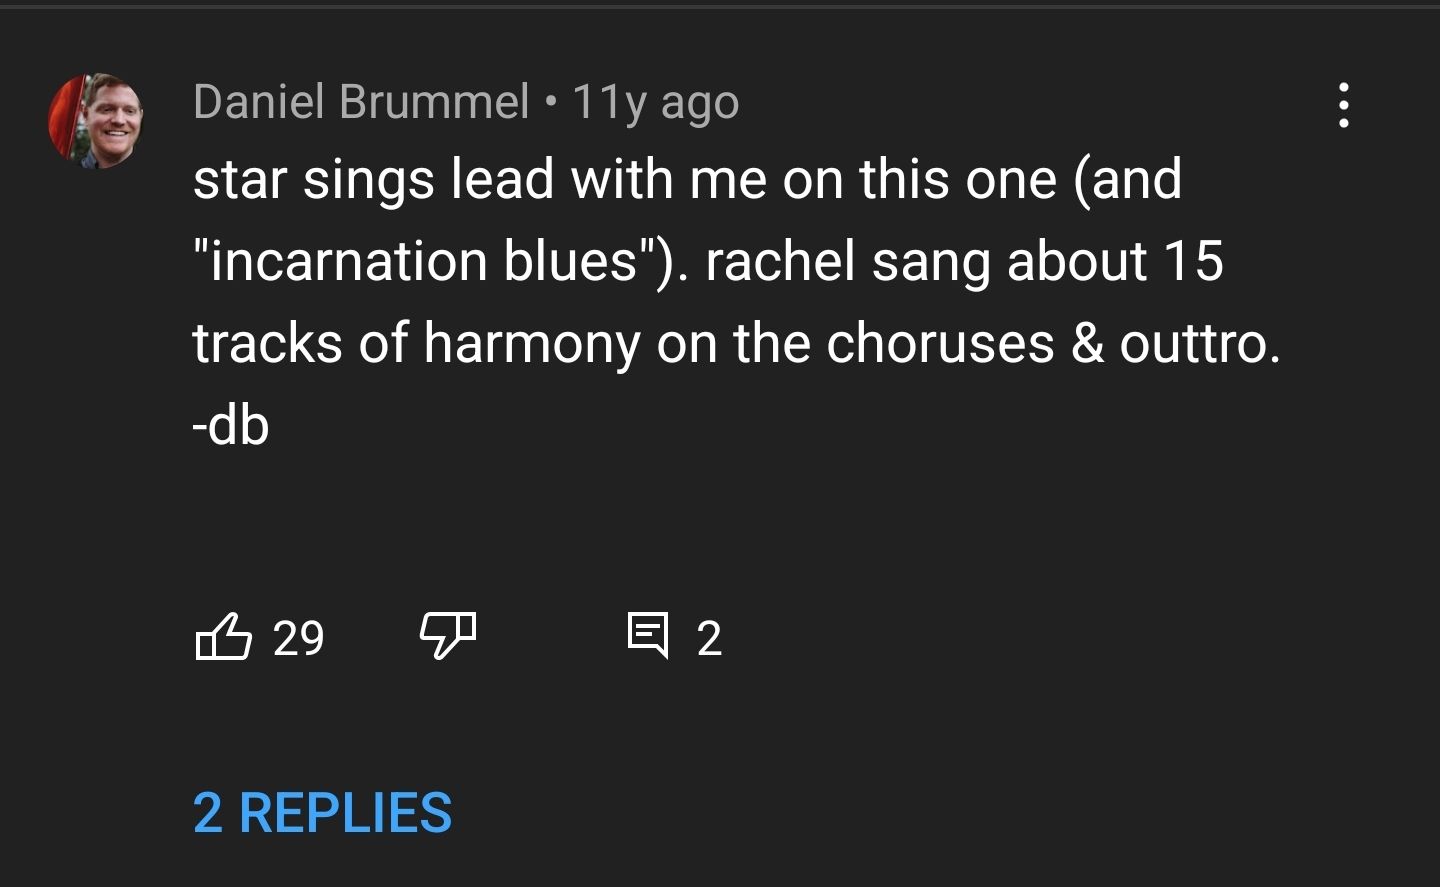Click the reply count "2" beside the bubble
This screenshot has height=887, width=1440.
click(709, 638)
